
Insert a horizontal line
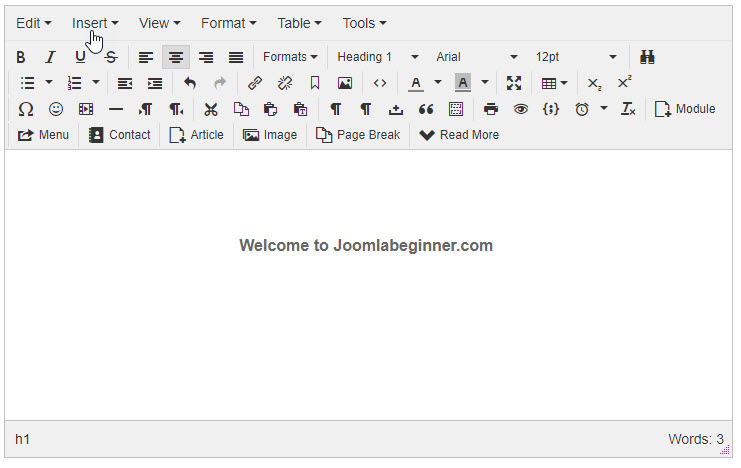(116, 109)
